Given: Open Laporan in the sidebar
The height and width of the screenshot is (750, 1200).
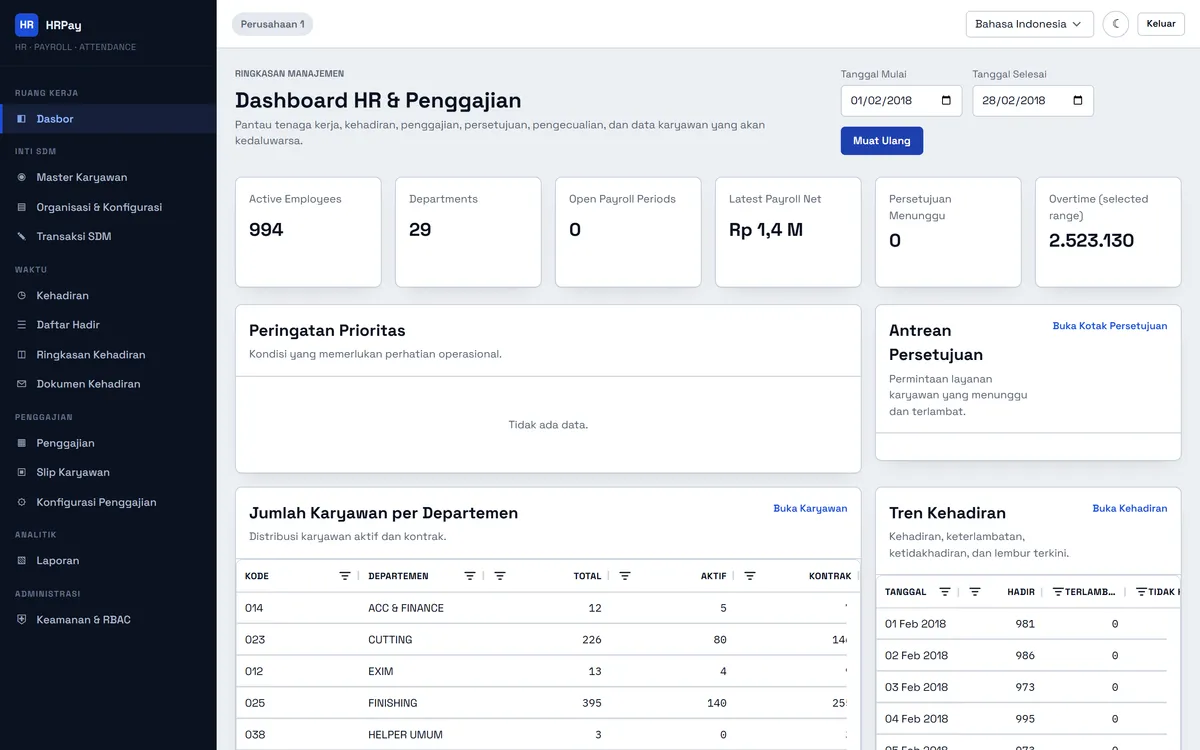Looking at the screenshot, I should pyautogui.click(x=108, y=561).
